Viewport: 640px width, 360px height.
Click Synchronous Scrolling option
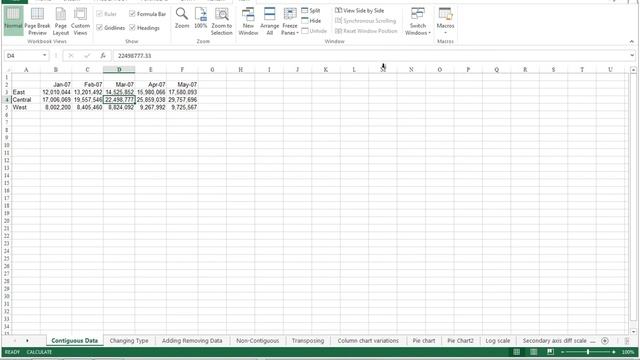366,21
